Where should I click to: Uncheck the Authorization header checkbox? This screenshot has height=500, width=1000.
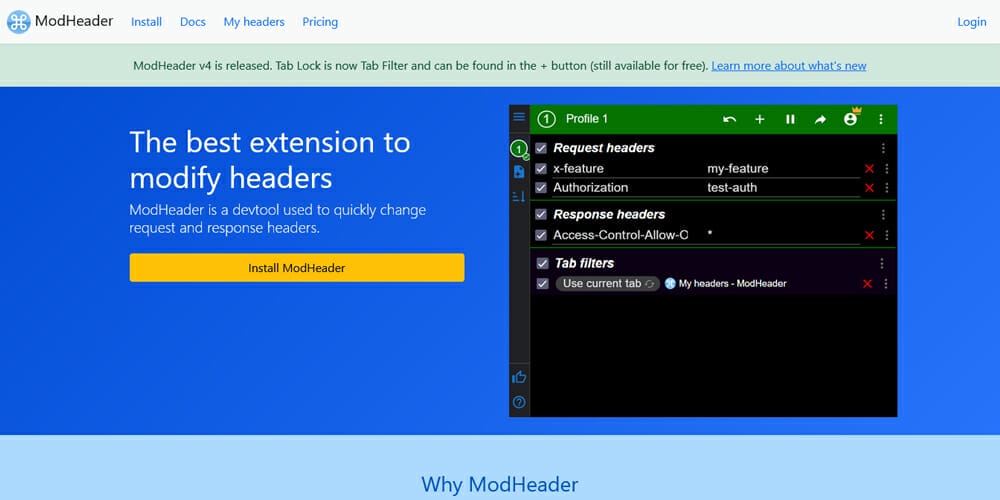(x=541, y=188)
